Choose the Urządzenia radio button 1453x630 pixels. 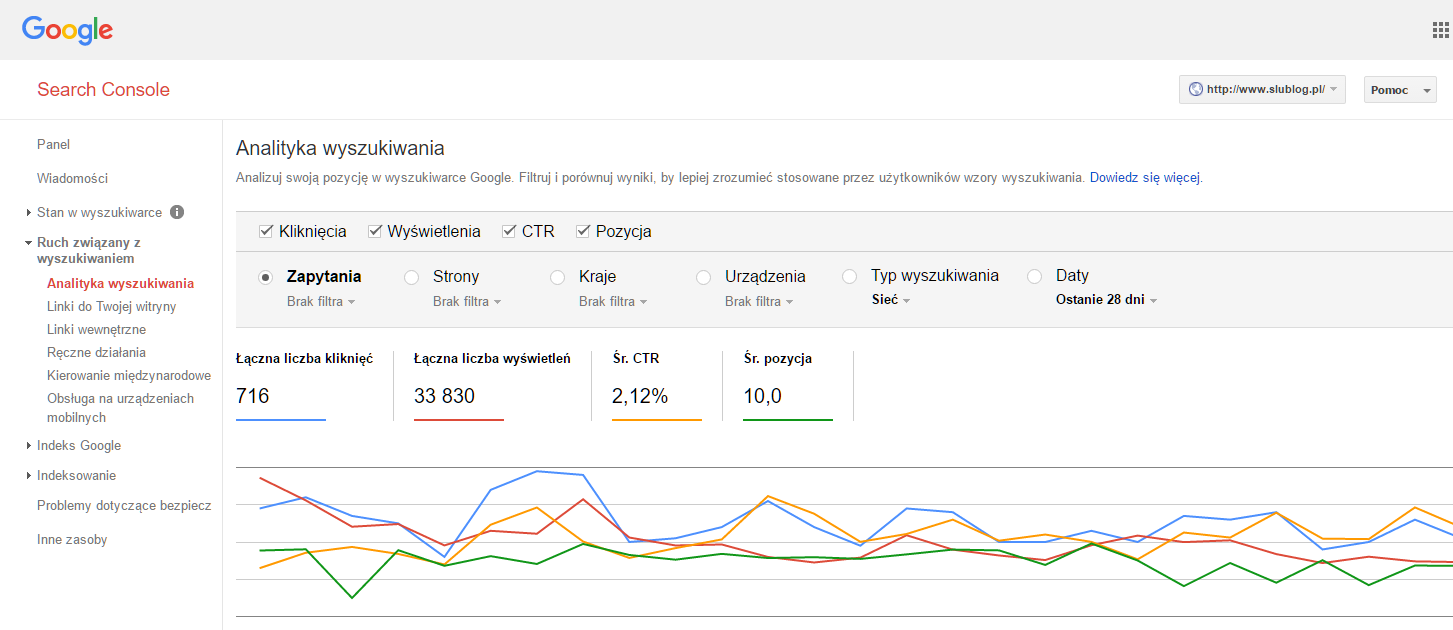[703, 277]
